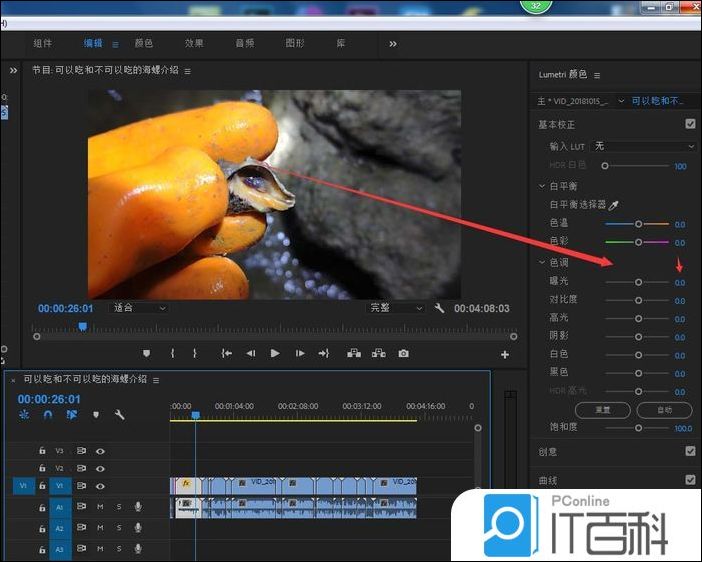This screenshot has width=702, height=562.
Task: Click the timeline display settings wrench
Action: coord(120,415)
